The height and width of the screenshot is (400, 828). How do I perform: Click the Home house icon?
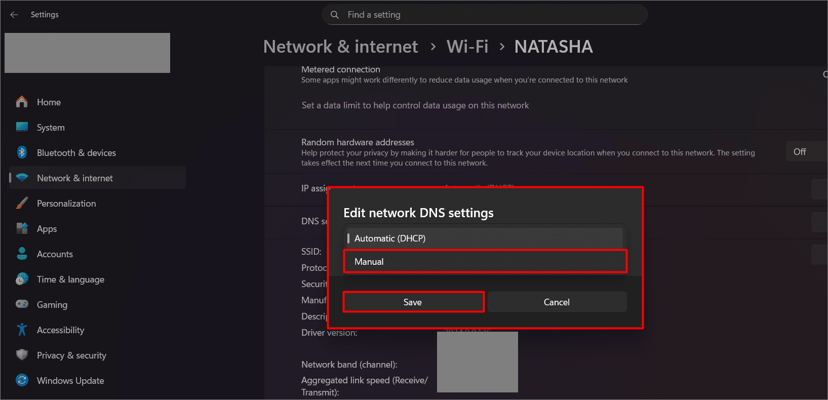22,102
